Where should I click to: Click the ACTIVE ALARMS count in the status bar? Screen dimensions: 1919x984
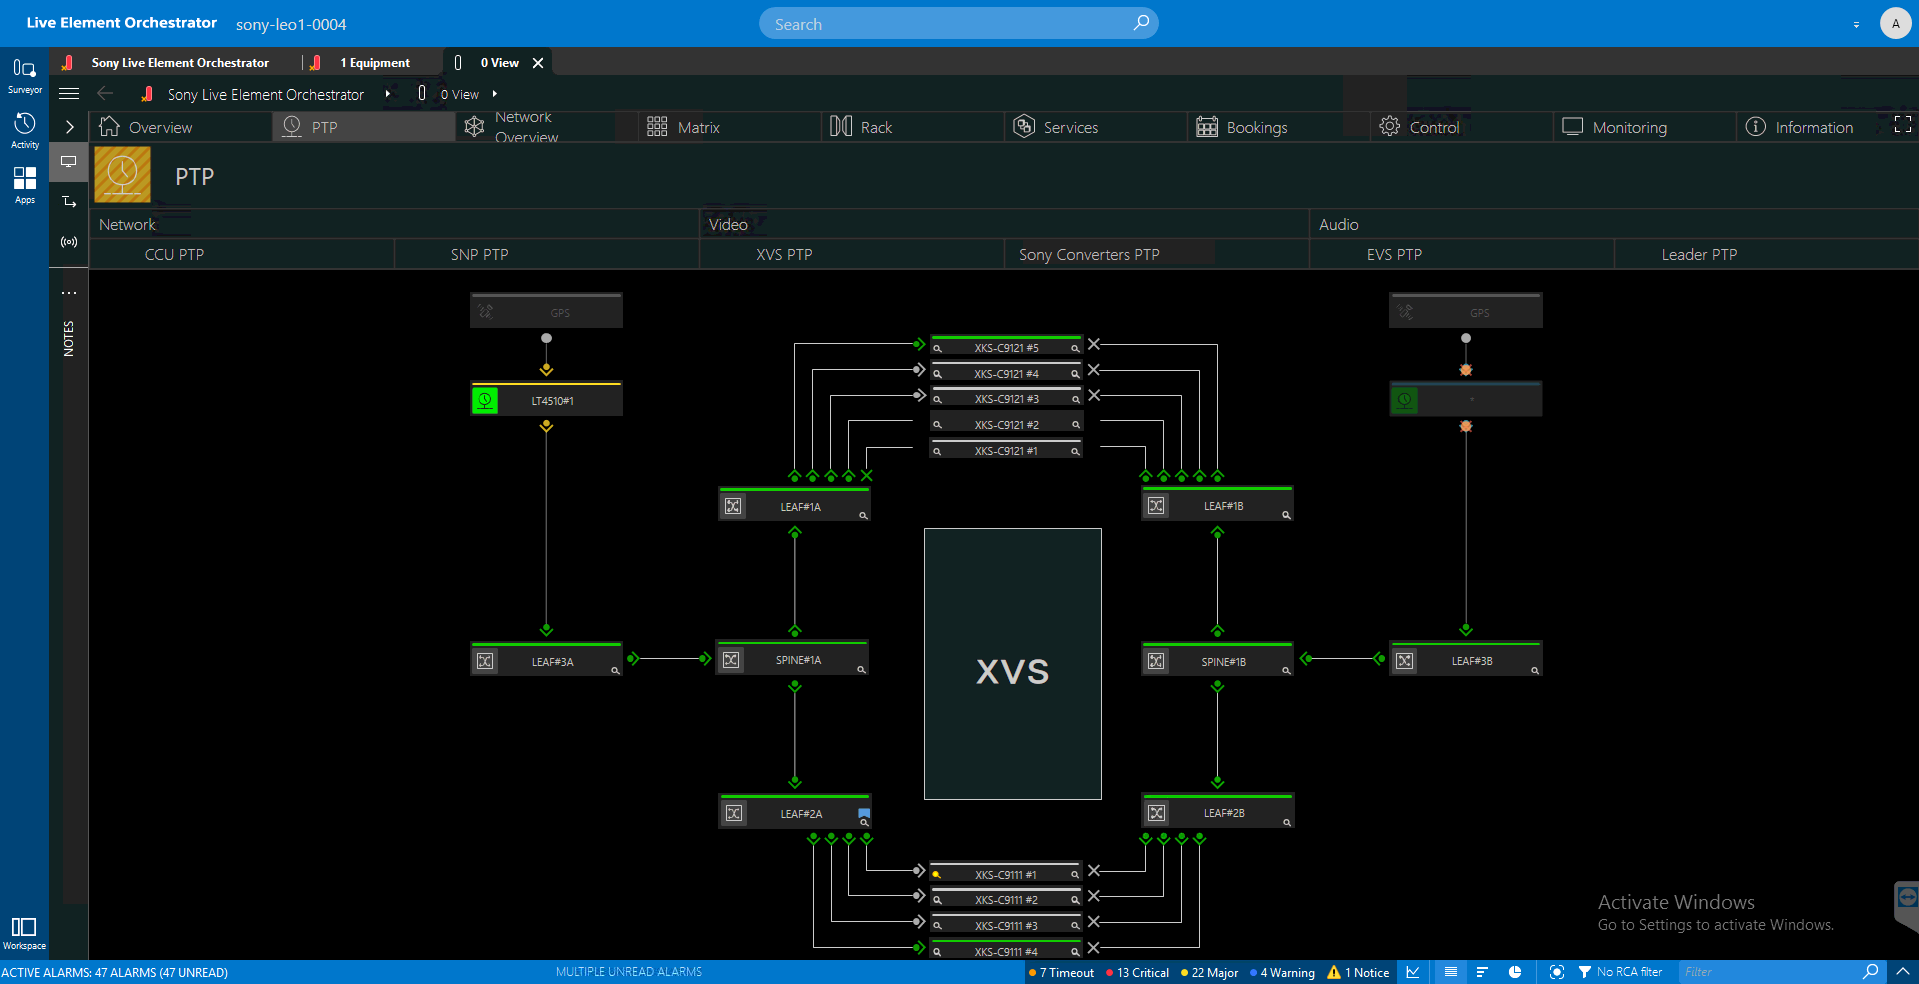(x=114, y=972)
